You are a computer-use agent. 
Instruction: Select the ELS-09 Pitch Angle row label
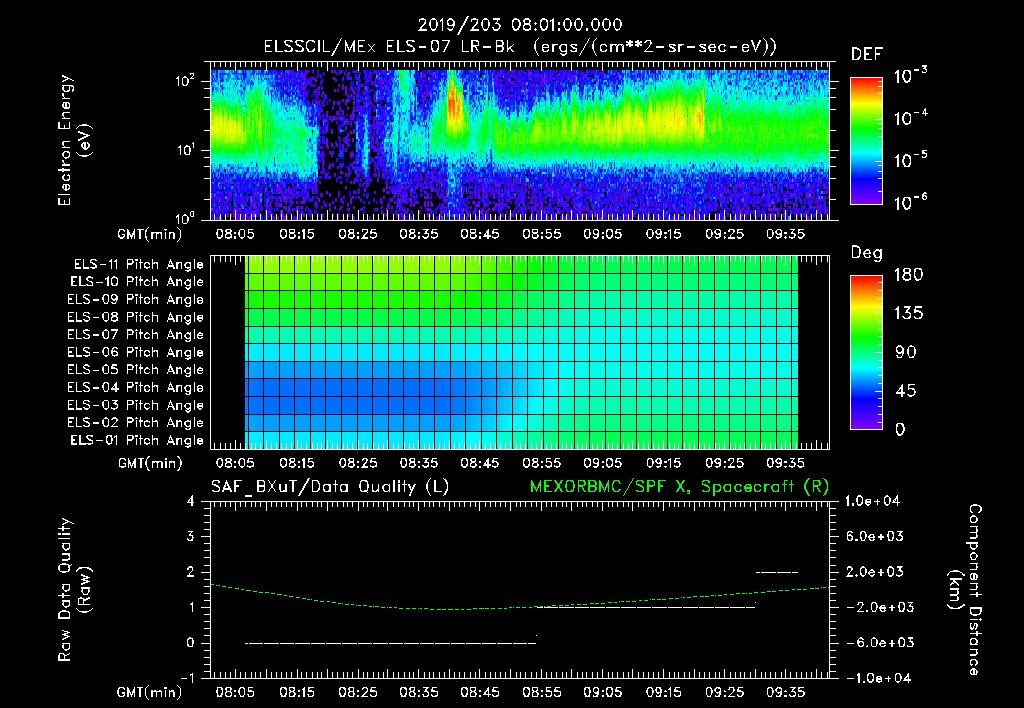click(136, 300)
